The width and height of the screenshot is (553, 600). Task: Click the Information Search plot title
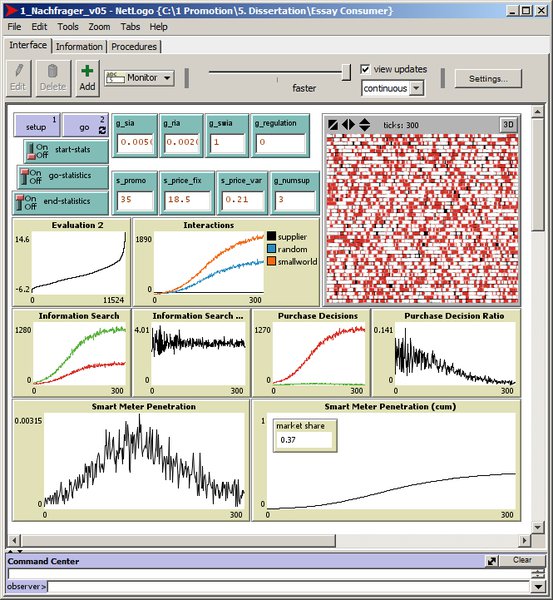(79, 316)
